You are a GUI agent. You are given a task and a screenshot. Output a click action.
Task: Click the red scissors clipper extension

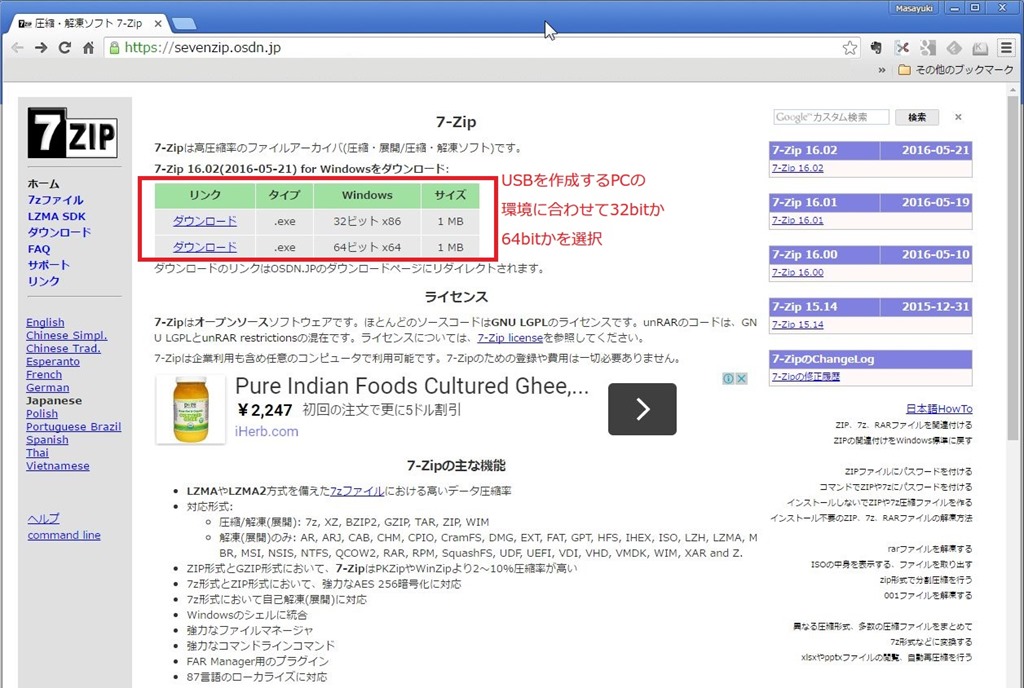coord(903,48)
